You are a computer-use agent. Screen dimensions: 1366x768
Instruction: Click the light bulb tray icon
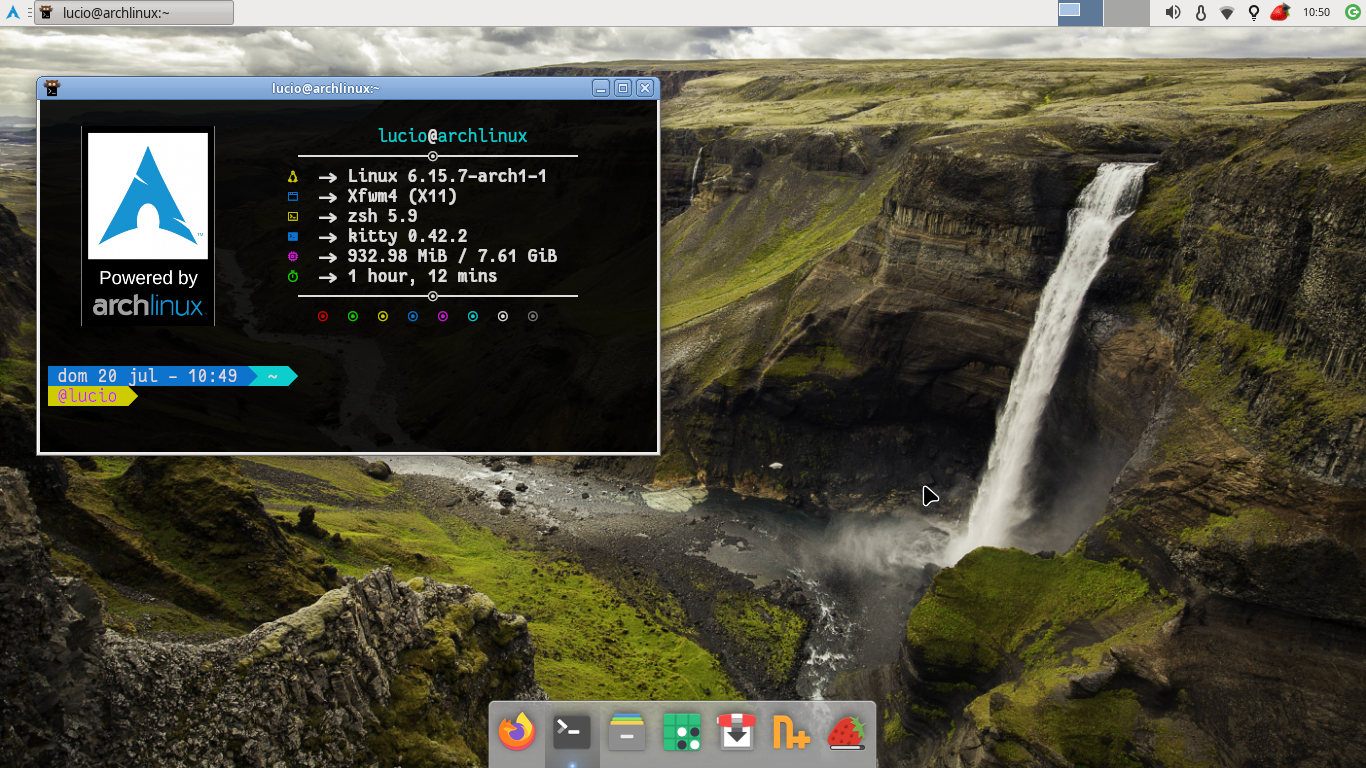(x=1253, y=13)
